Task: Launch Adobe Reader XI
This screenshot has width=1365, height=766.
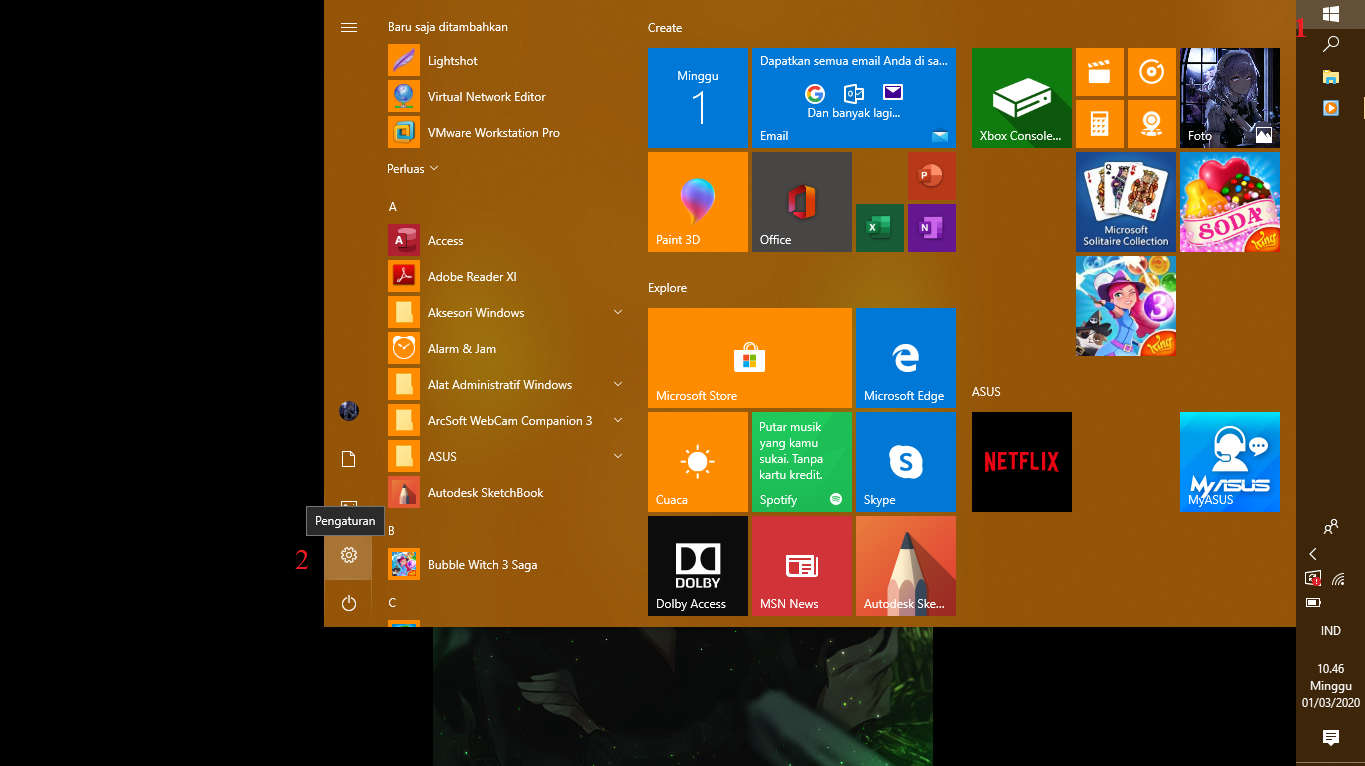Action: pos(508,277)
